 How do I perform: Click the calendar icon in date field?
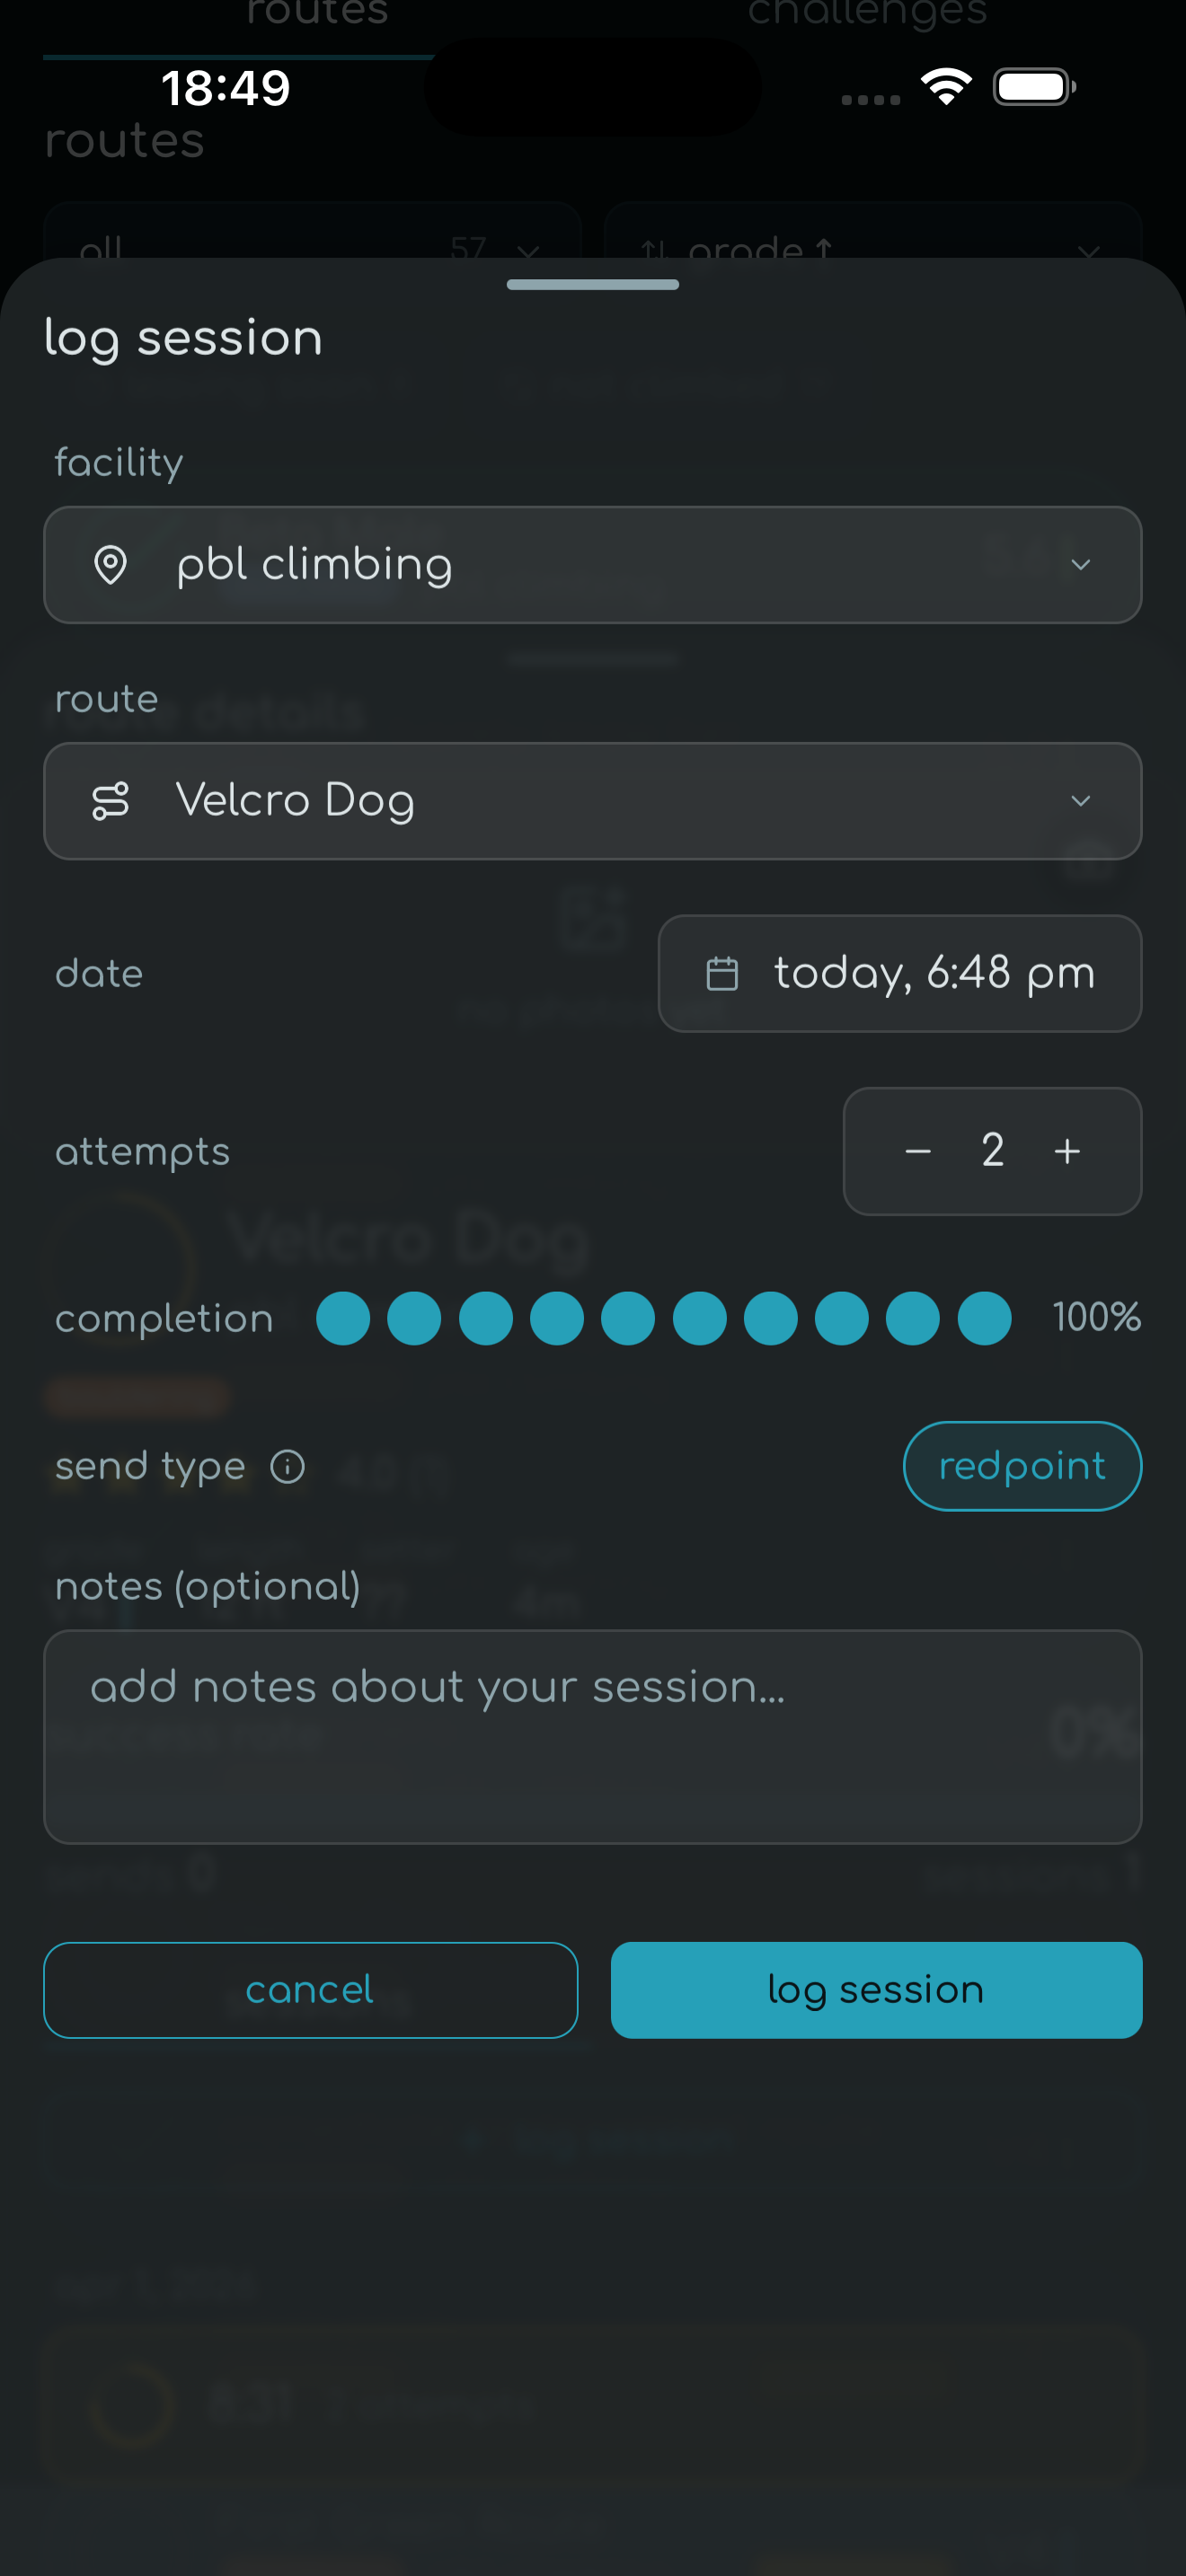(x=722, y=973)
